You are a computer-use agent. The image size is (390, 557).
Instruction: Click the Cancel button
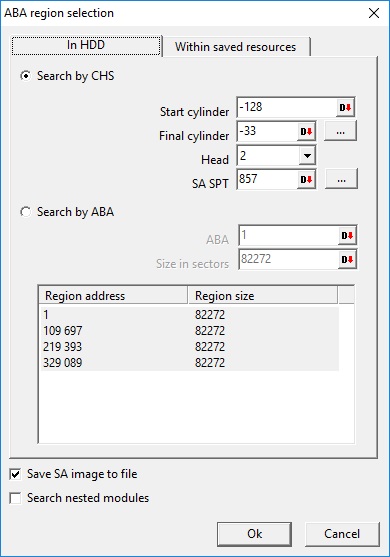[342, 534]
